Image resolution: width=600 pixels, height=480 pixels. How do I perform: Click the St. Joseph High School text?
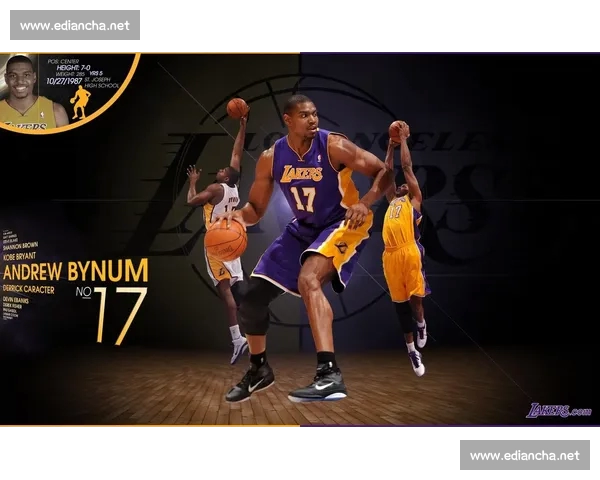pos(103,83)
